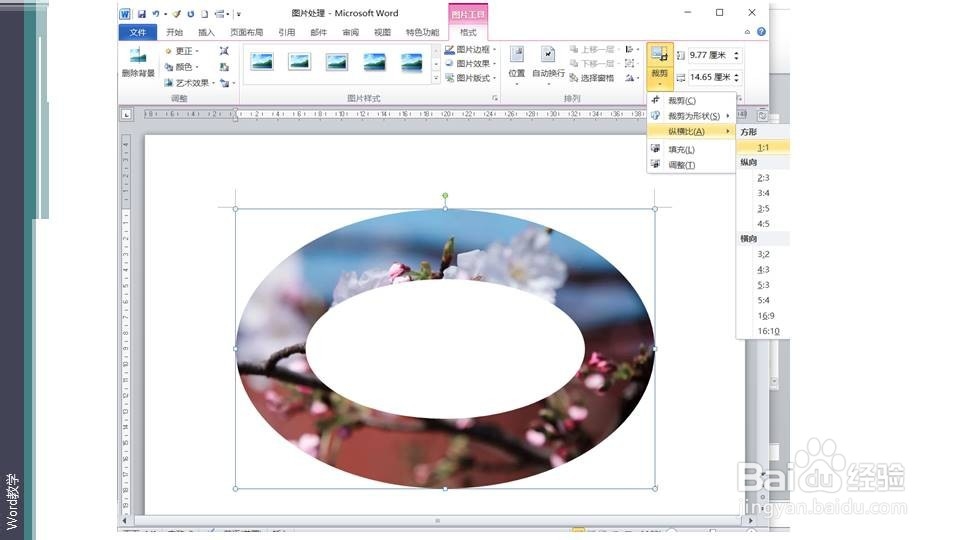Customize quick access toolbar dropdown arrow
960x540 pixels.
(239, 13)
